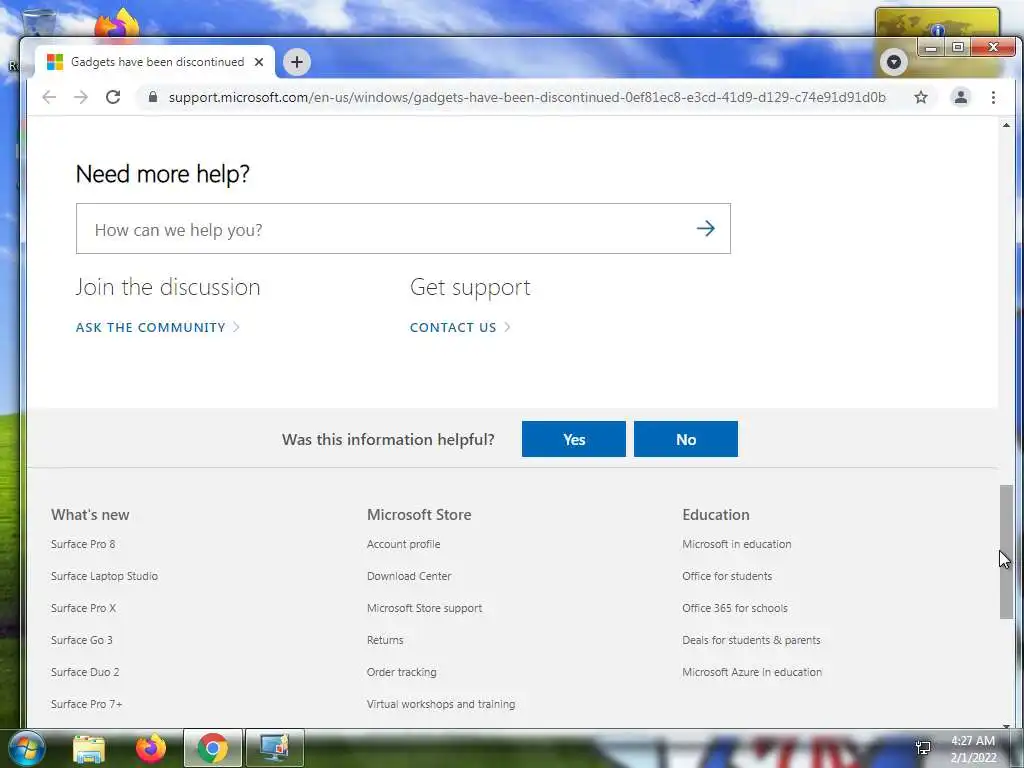Open the Firefox desktop shortcut icon
Viewport: 1024px width, 768px height.
pyautogui.click(x=116, y=26)
